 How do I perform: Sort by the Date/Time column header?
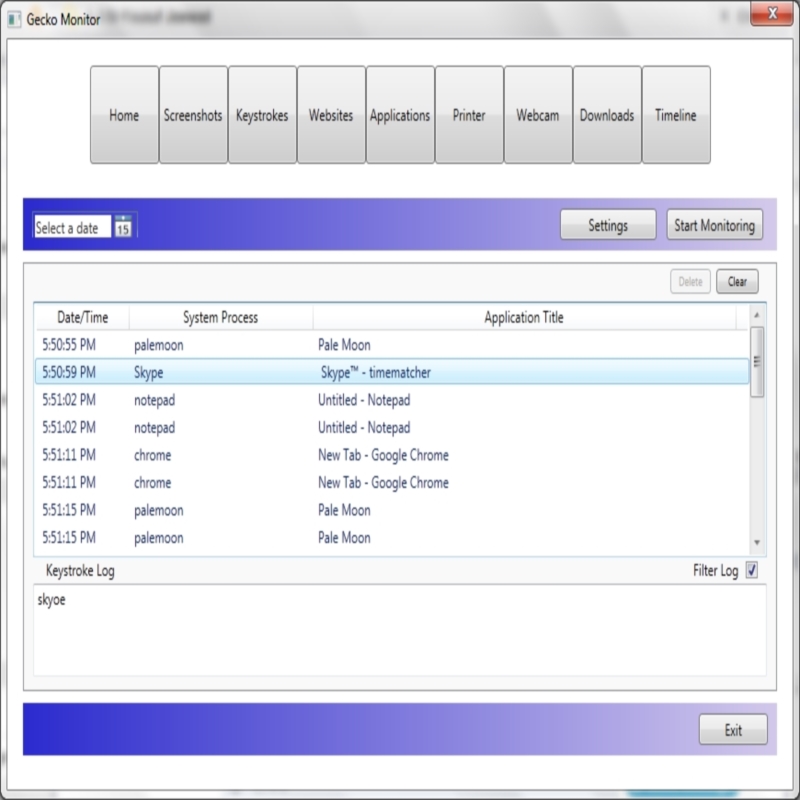tap(82, 317)
